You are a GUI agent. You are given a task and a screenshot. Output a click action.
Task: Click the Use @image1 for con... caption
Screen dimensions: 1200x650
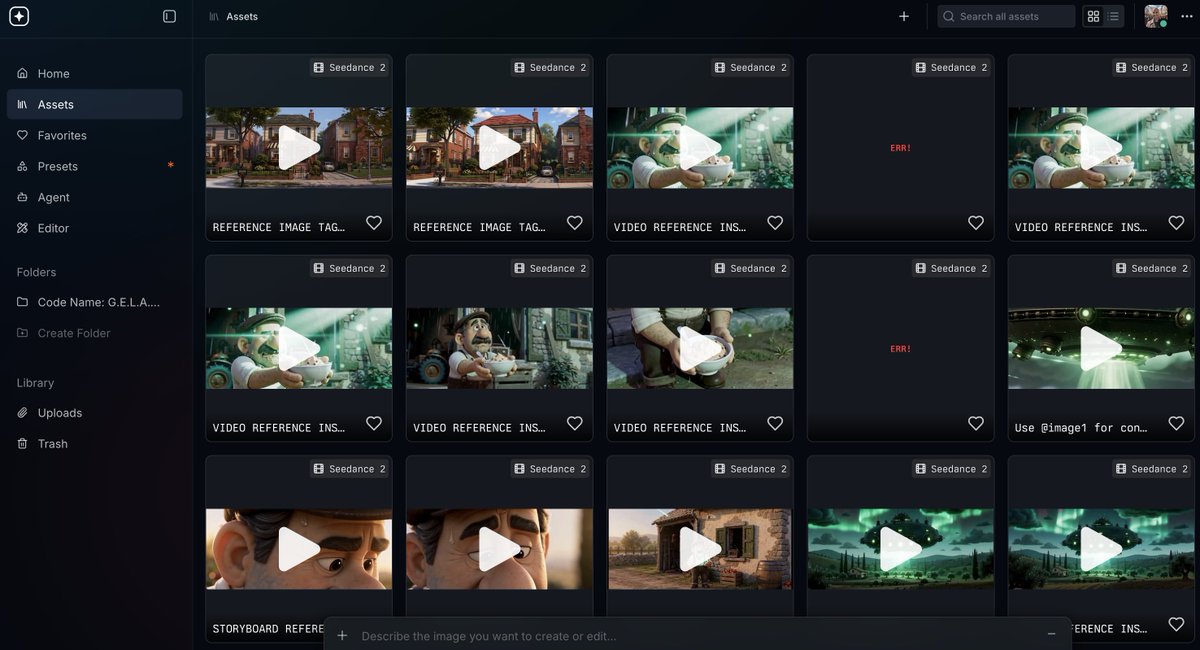coord(1081,428)
